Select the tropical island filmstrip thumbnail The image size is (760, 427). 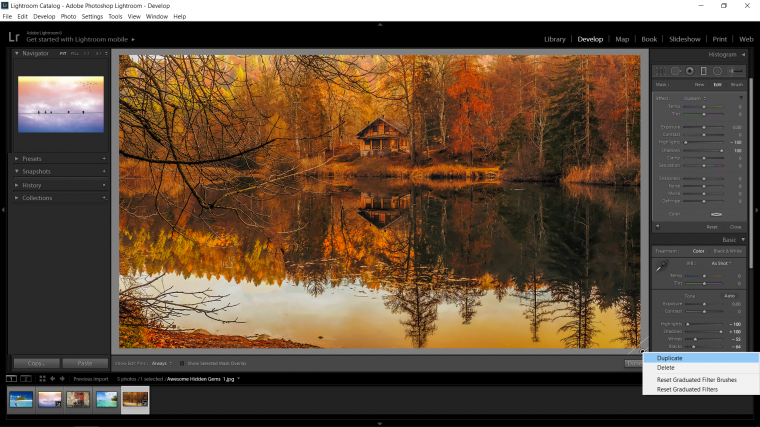(21, 400)
